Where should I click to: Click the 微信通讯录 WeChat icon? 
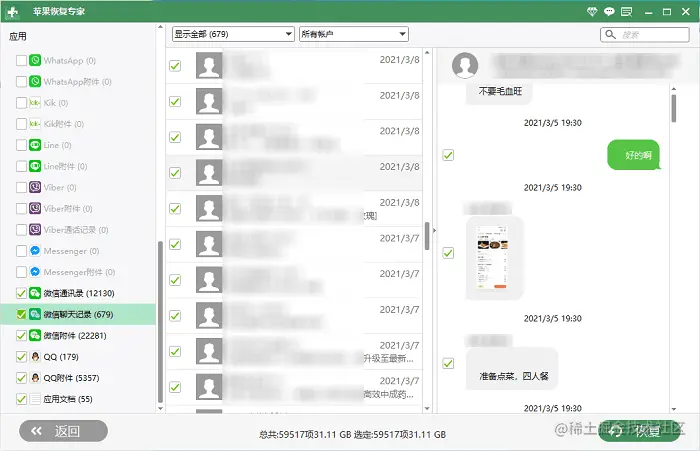tap(35, 293)
